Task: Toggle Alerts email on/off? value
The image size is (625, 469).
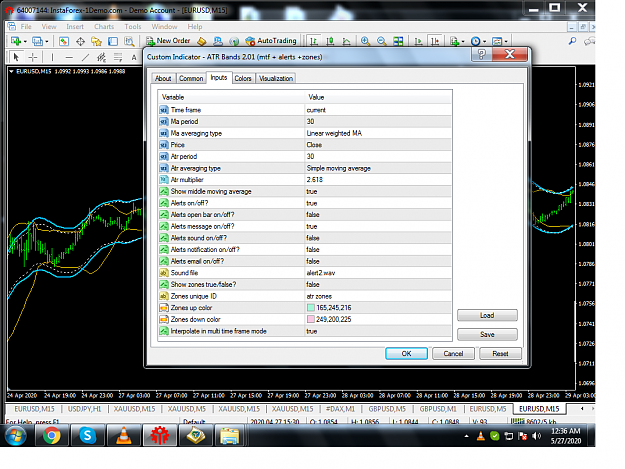Action: point(378,261)
